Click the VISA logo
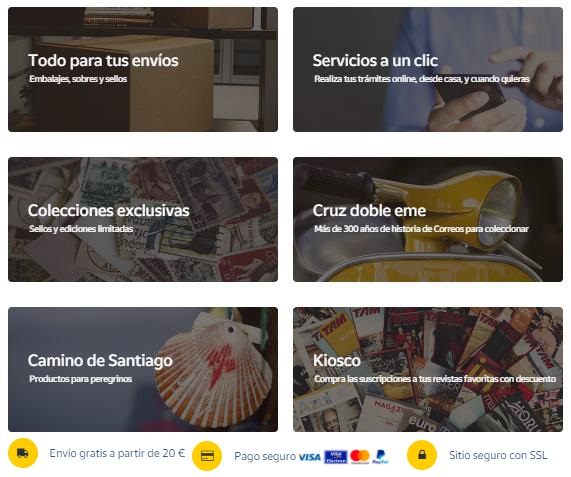Screen dimensions: 571x477 pos(310,457)
